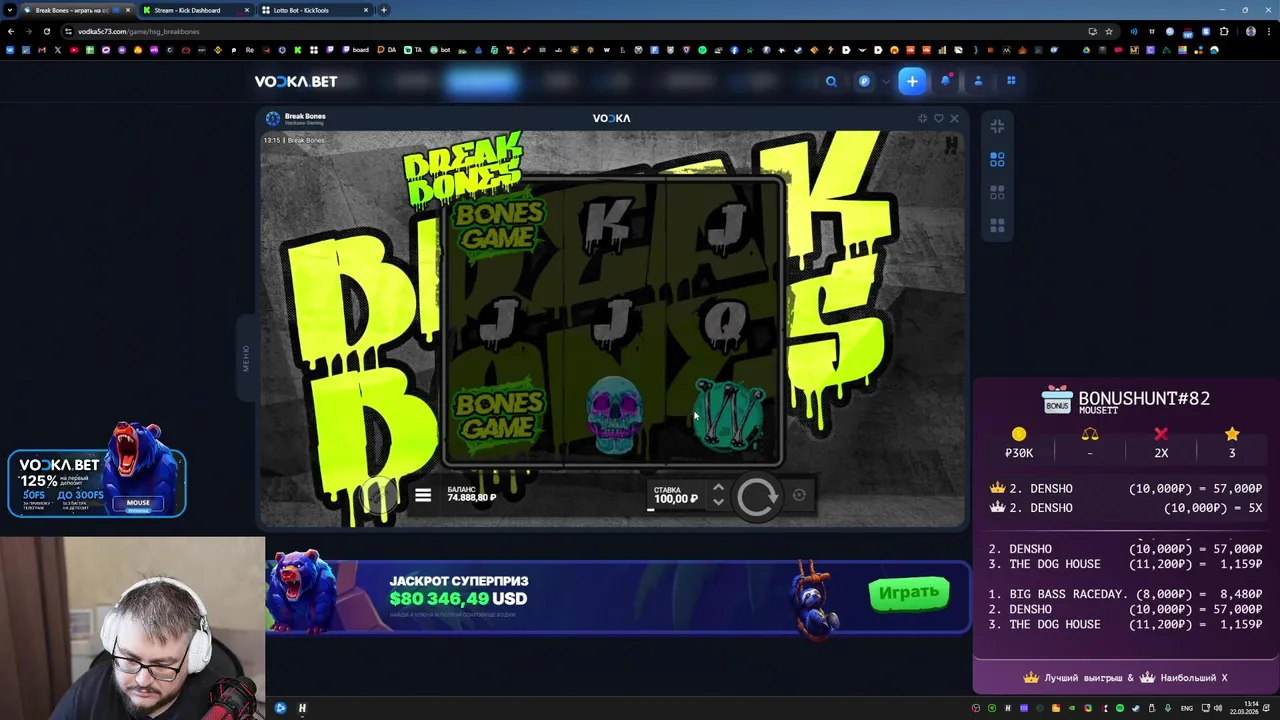Screen dimensions: 1280x720
Task: Click the balance 74.888,80 ₽ value
Action: tap(472, 497)
